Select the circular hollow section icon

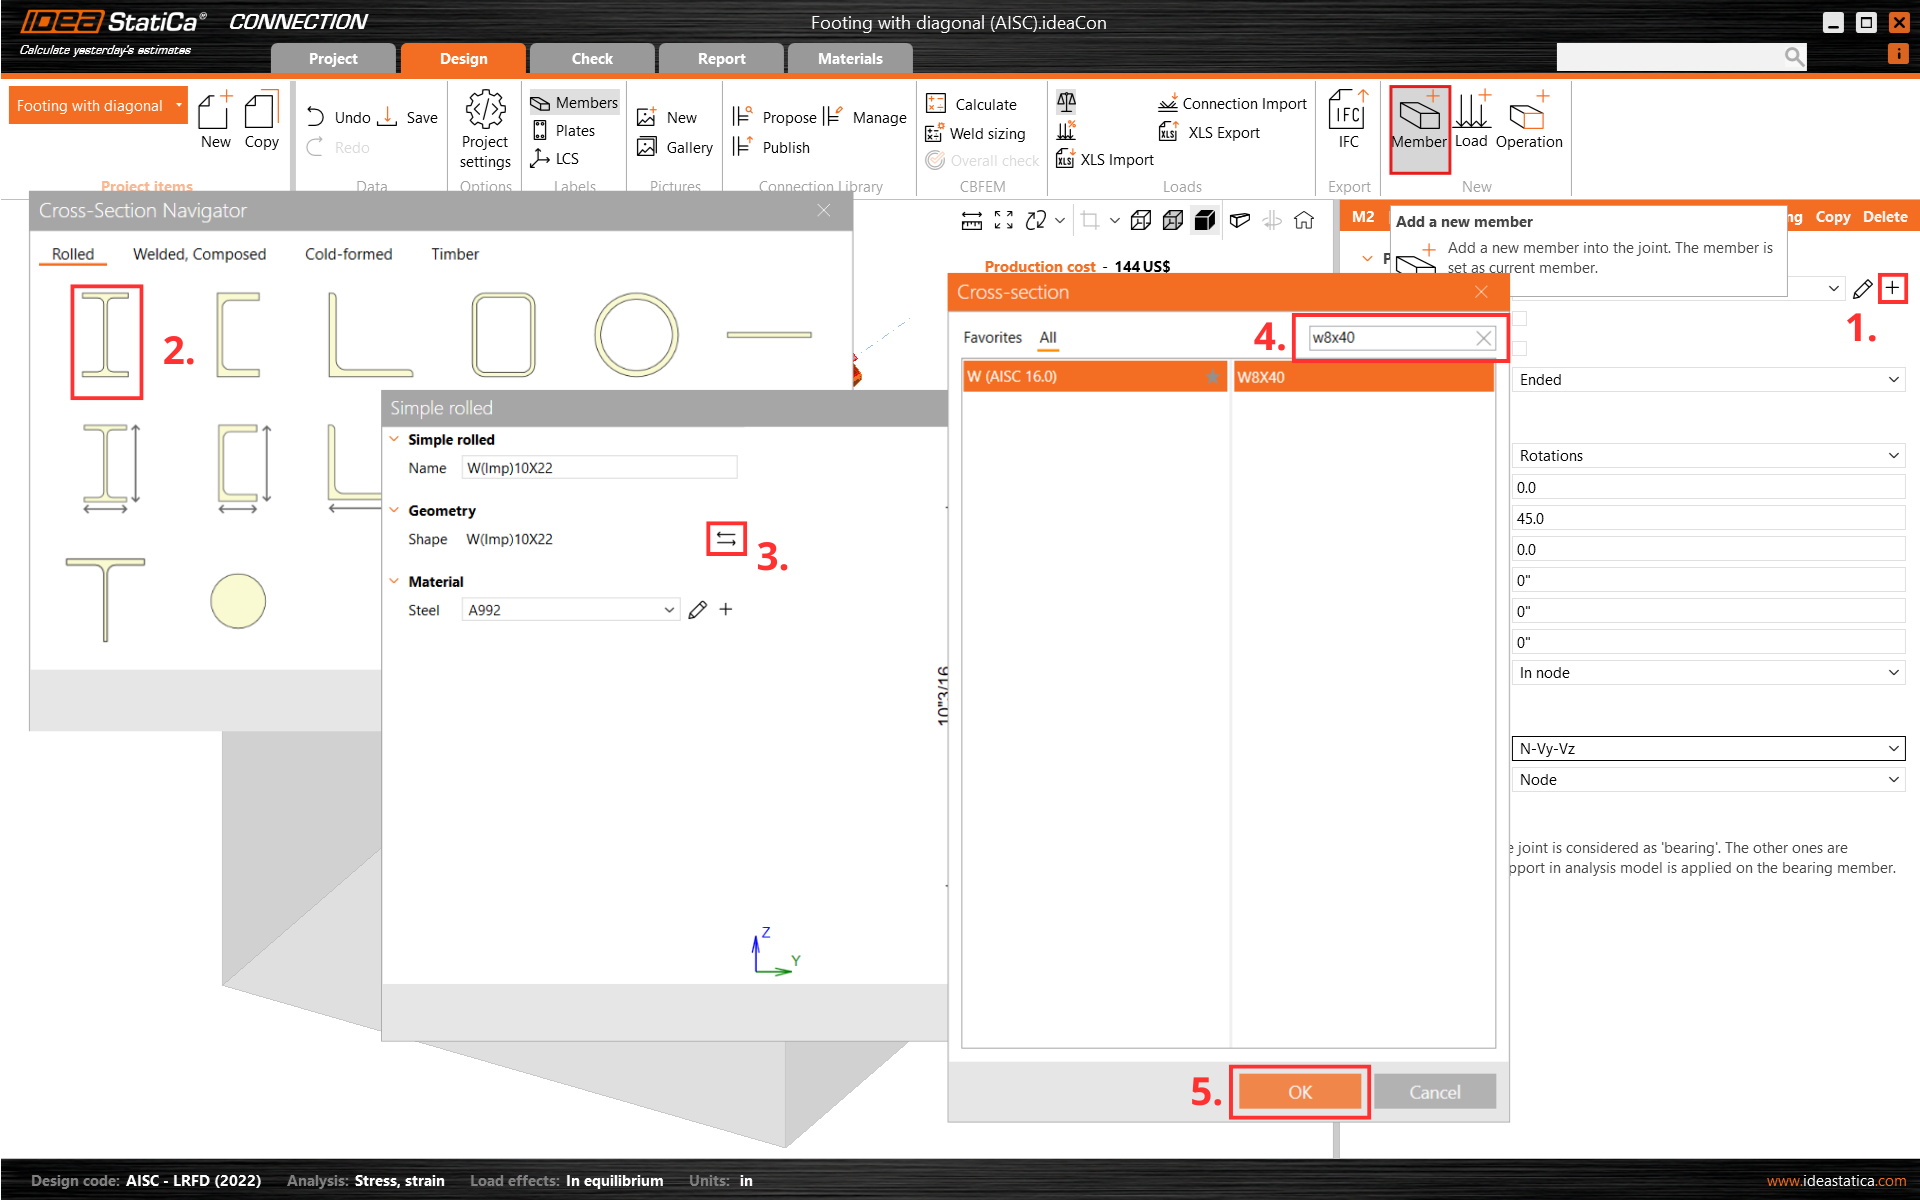(x=636, y=335)
